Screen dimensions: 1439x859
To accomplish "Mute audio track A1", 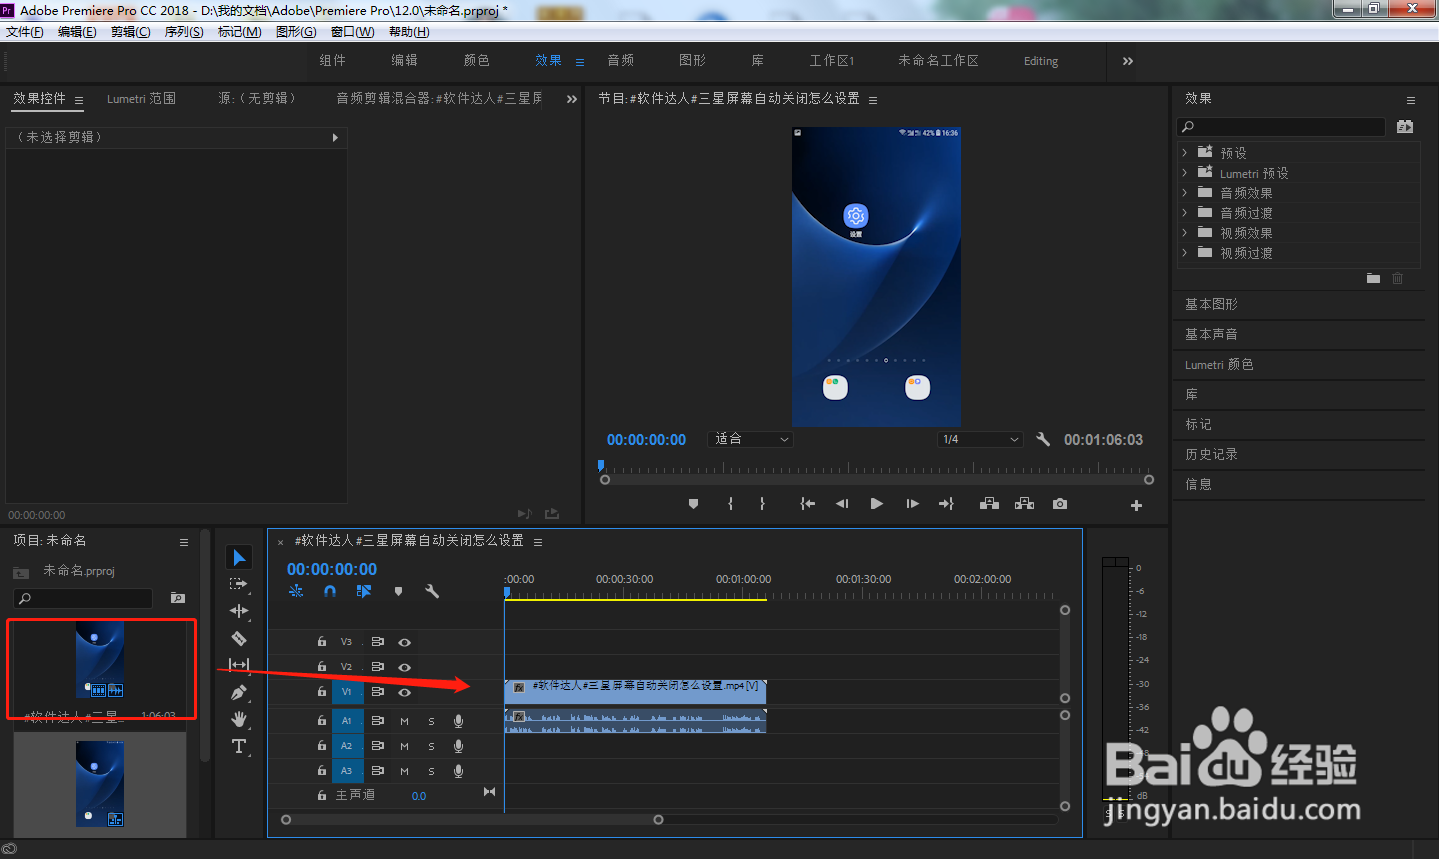I will [404, 721].
